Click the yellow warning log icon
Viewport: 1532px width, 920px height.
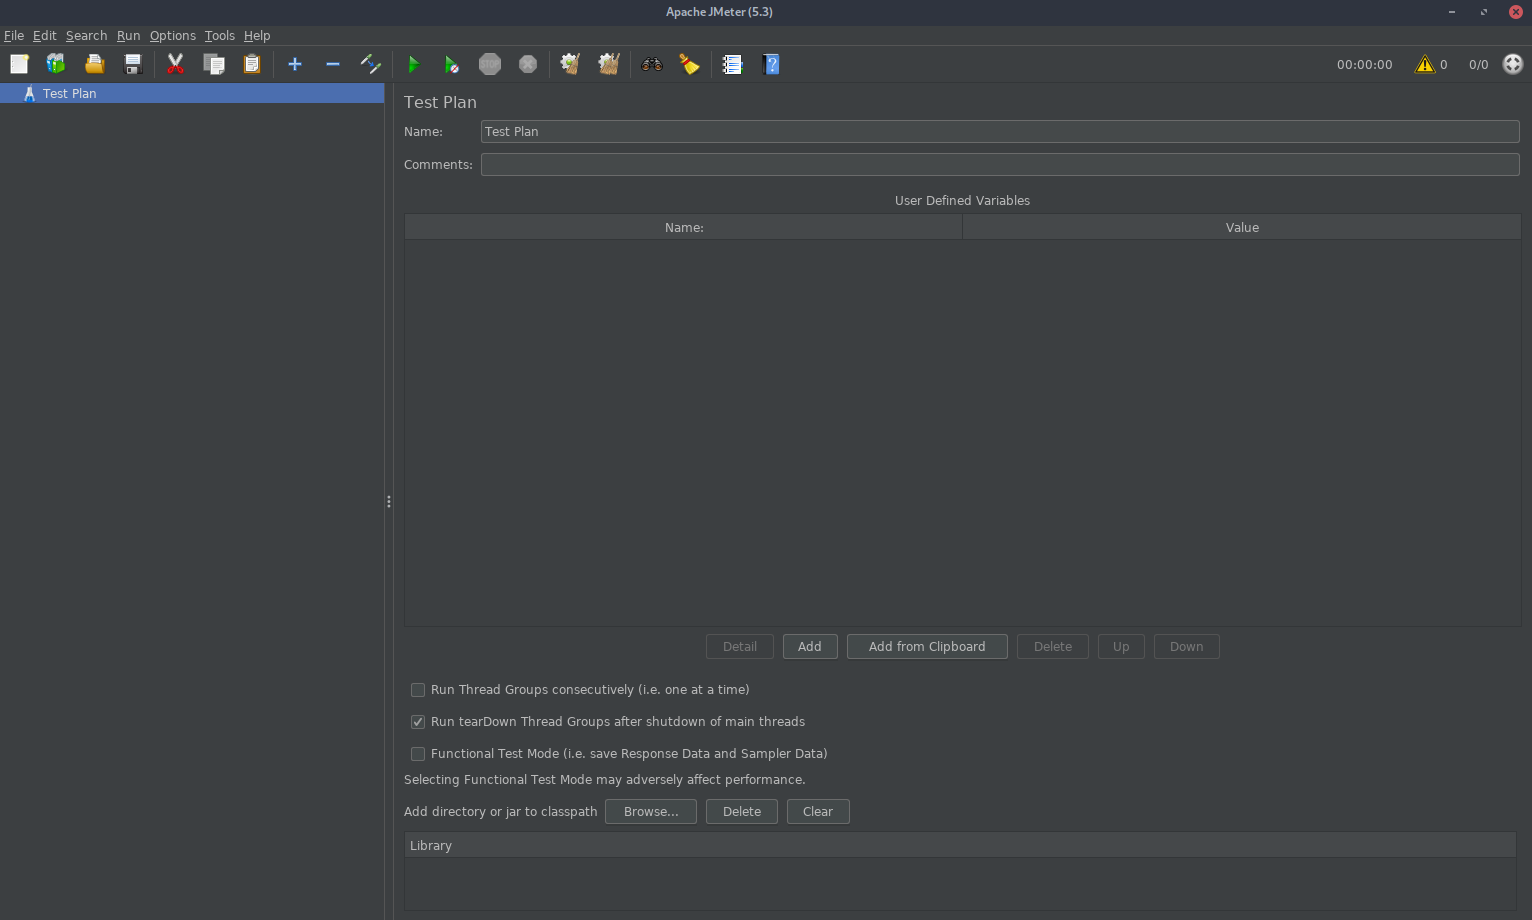[1425, 64]
